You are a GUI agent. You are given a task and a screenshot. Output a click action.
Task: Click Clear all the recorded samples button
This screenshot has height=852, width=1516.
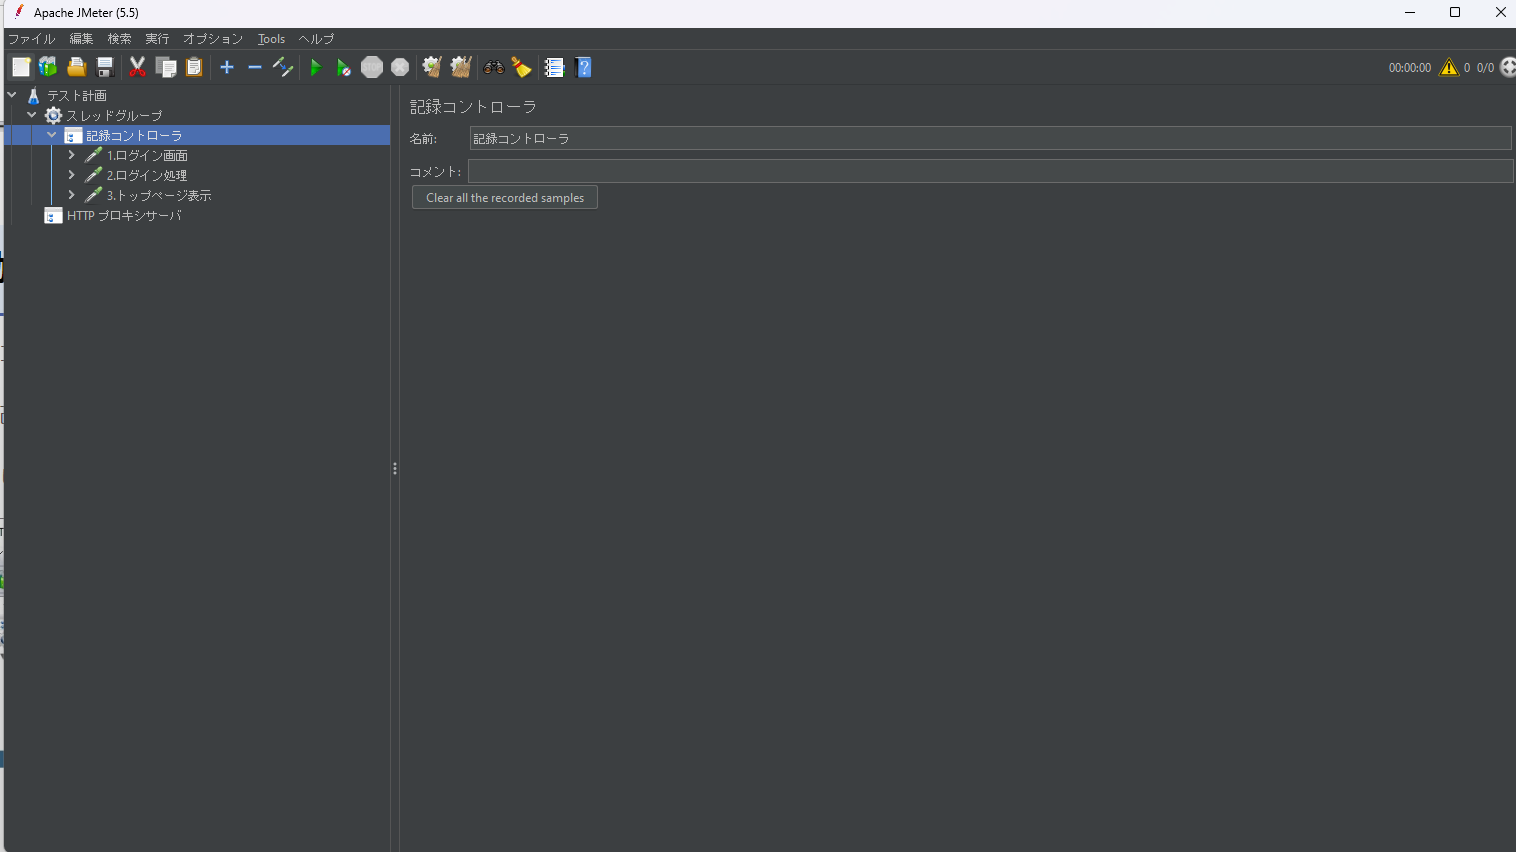[505, 198]
